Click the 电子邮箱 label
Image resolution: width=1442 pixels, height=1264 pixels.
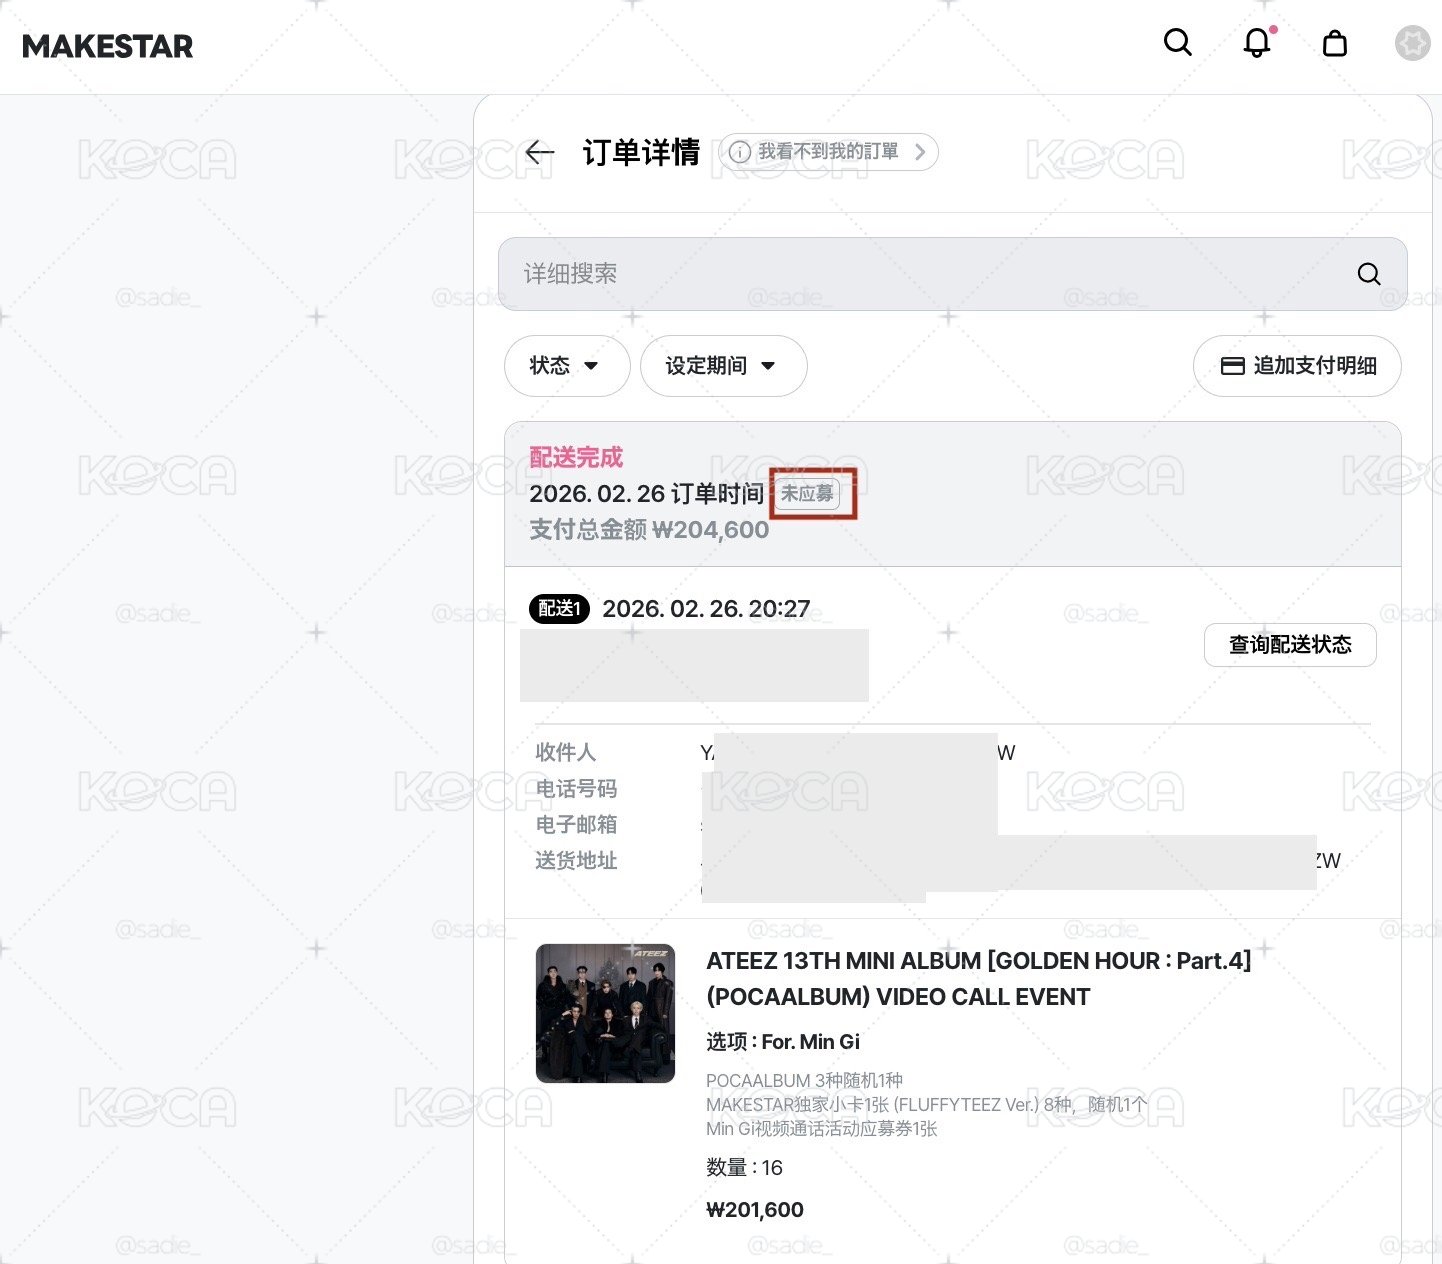point(576,825)
